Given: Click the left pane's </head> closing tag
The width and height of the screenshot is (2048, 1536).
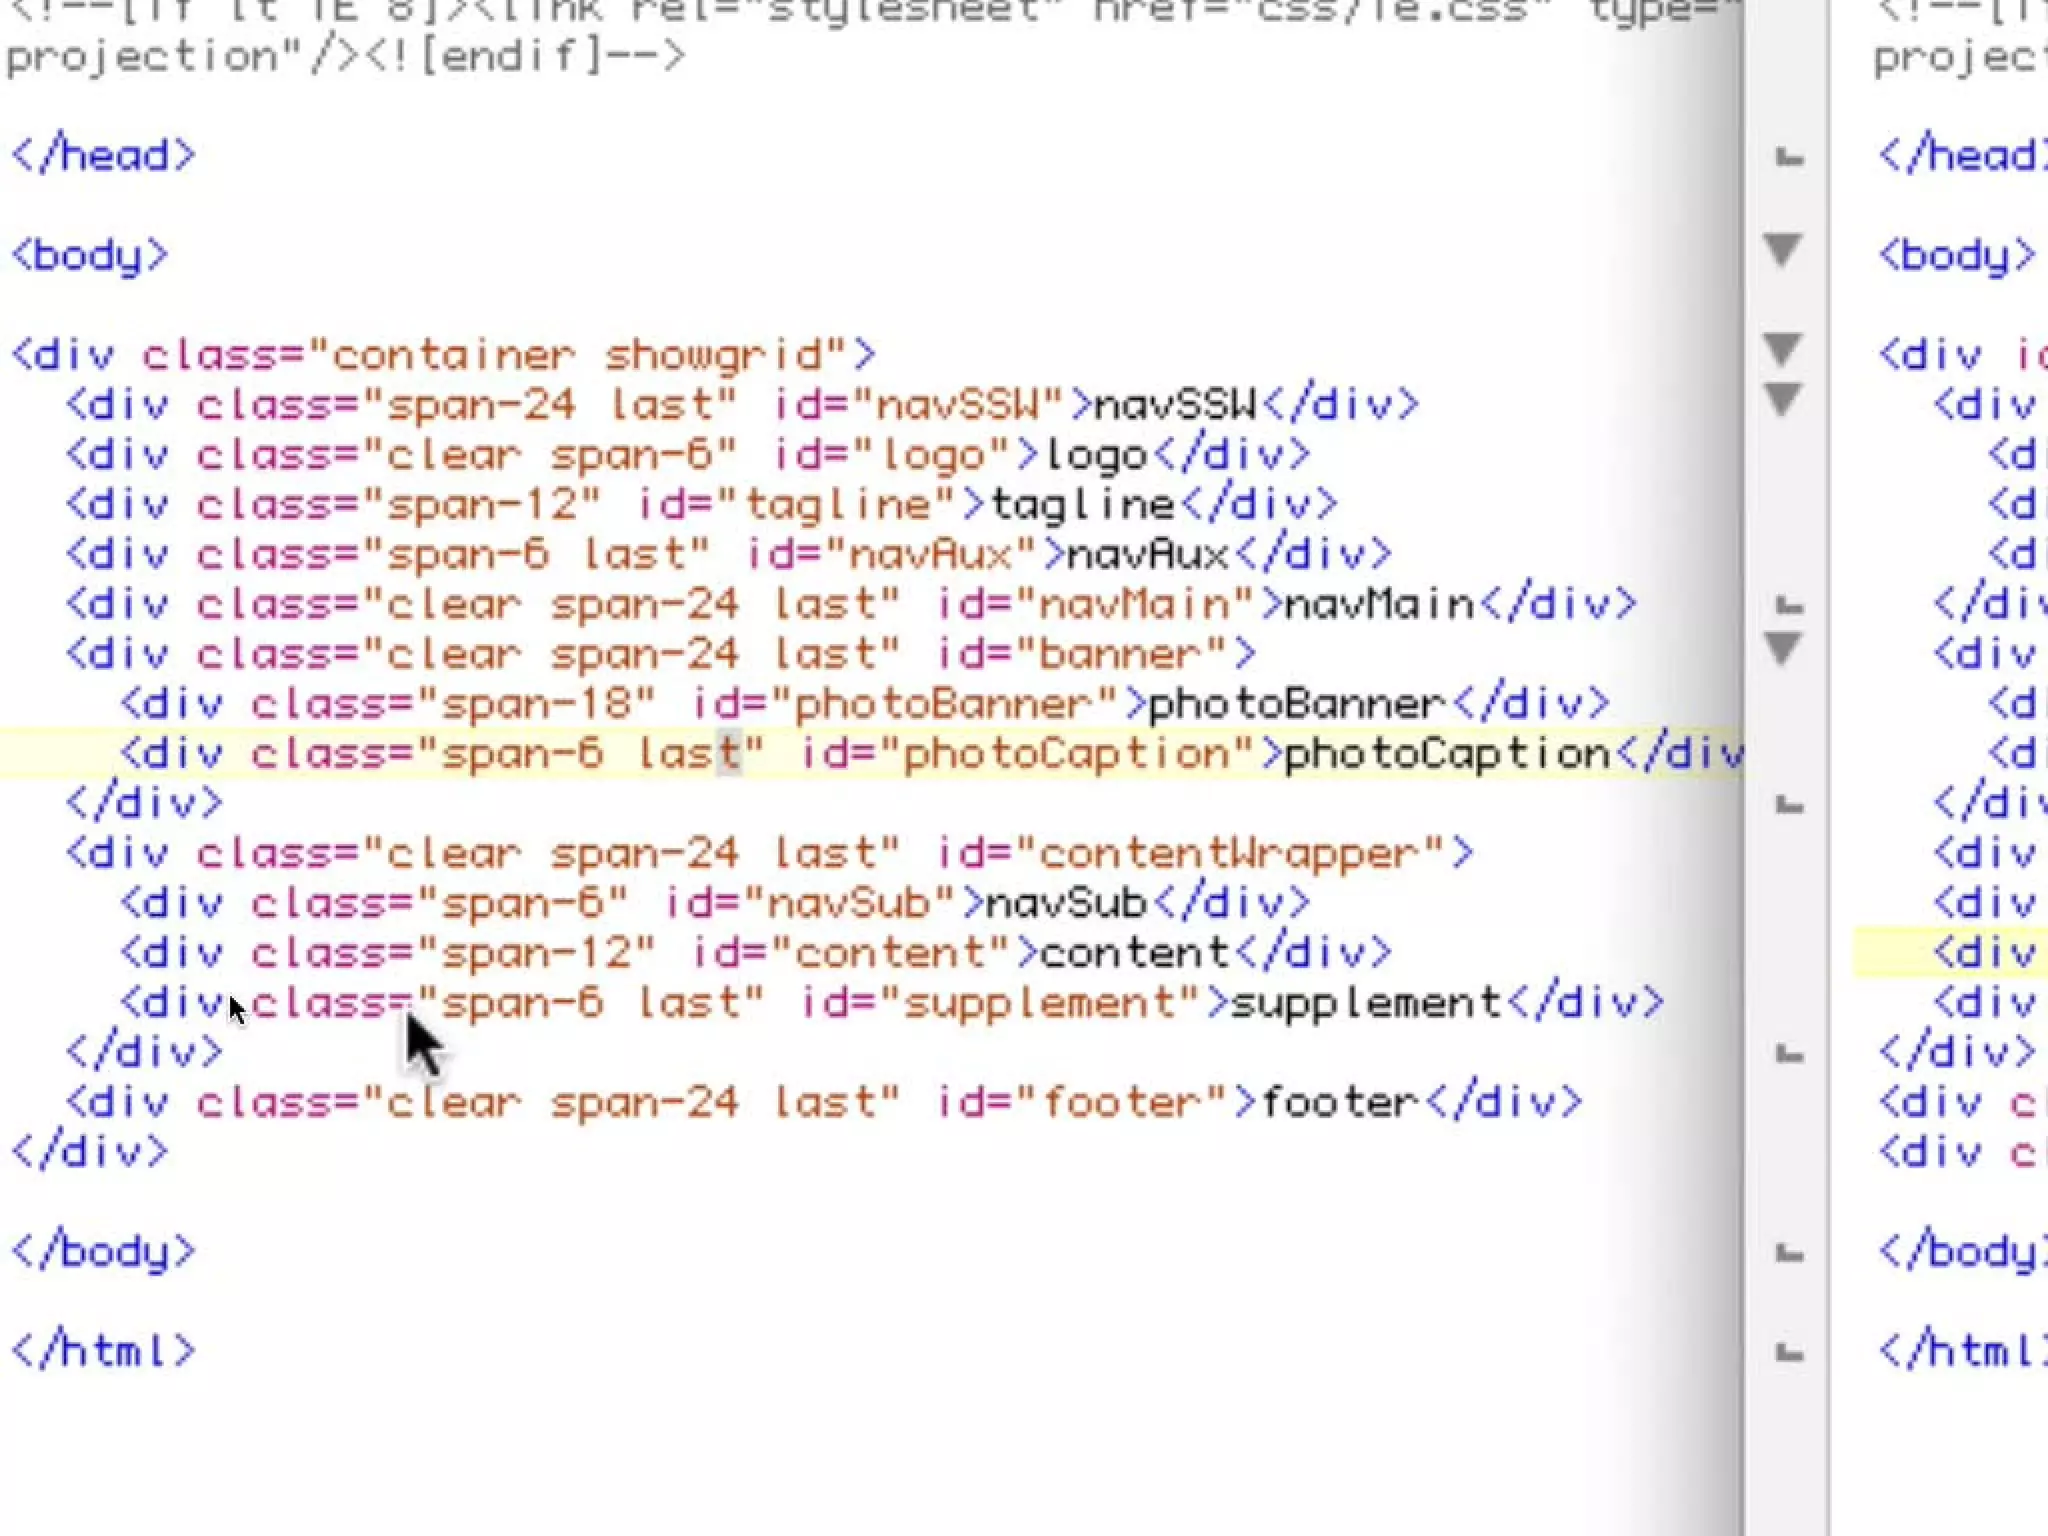Looking at the screenshot, I should (103, 155).
